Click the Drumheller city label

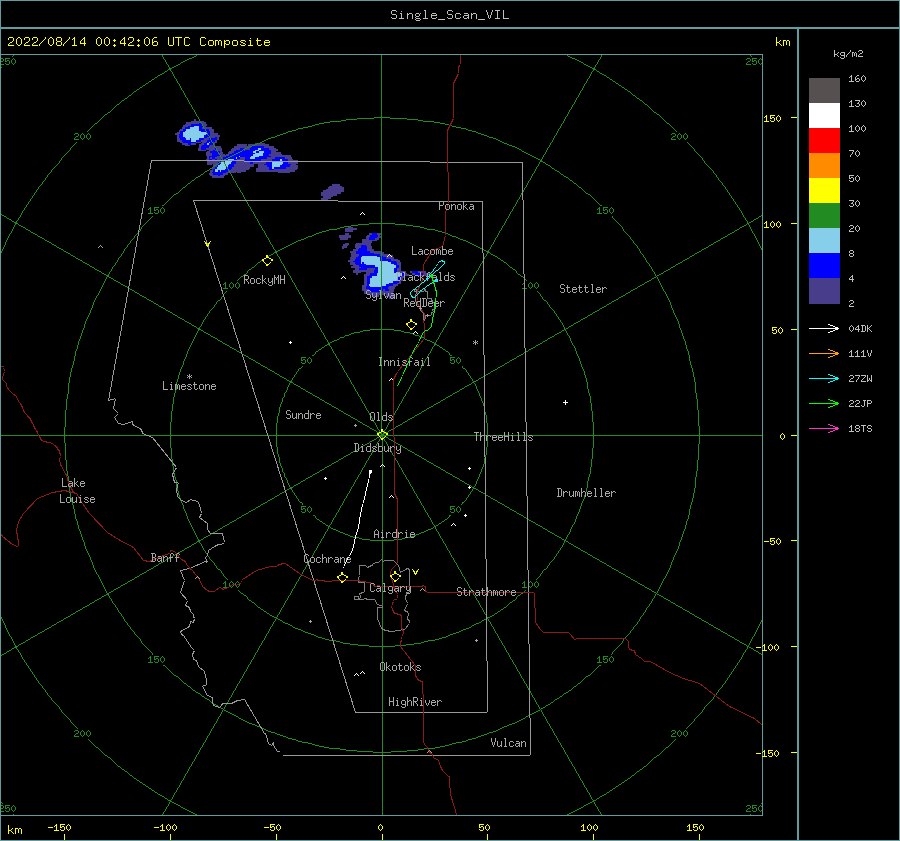coord(586,493)
